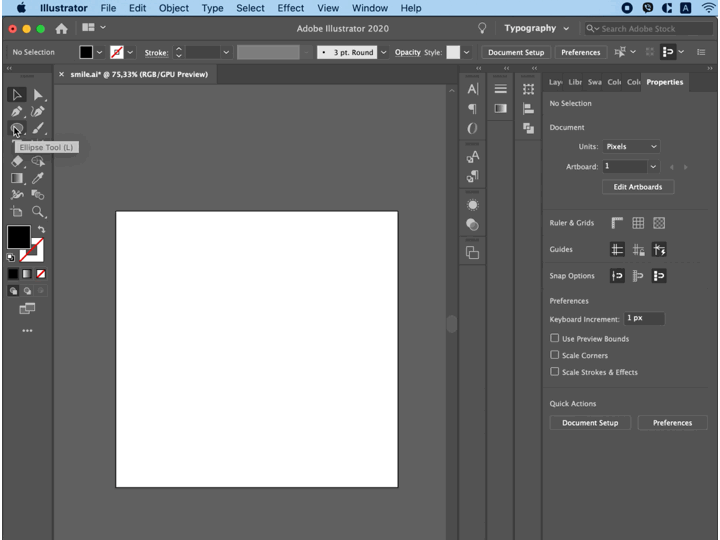Choose the Pen tool
Image resolution: width=720 pixels, height=540 pixels.
pos(17,112)
